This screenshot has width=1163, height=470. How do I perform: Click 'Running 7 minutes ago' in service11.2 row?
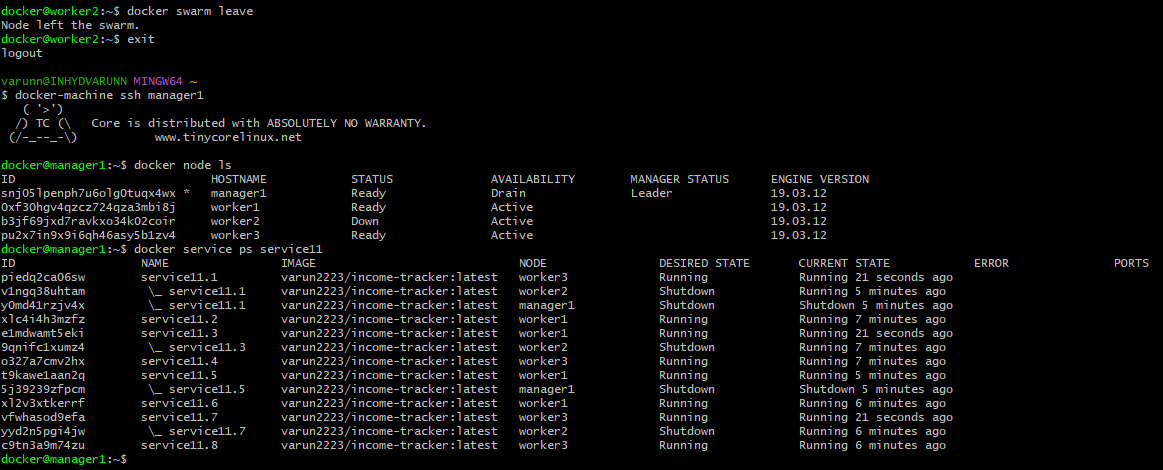tap(872, 320)
